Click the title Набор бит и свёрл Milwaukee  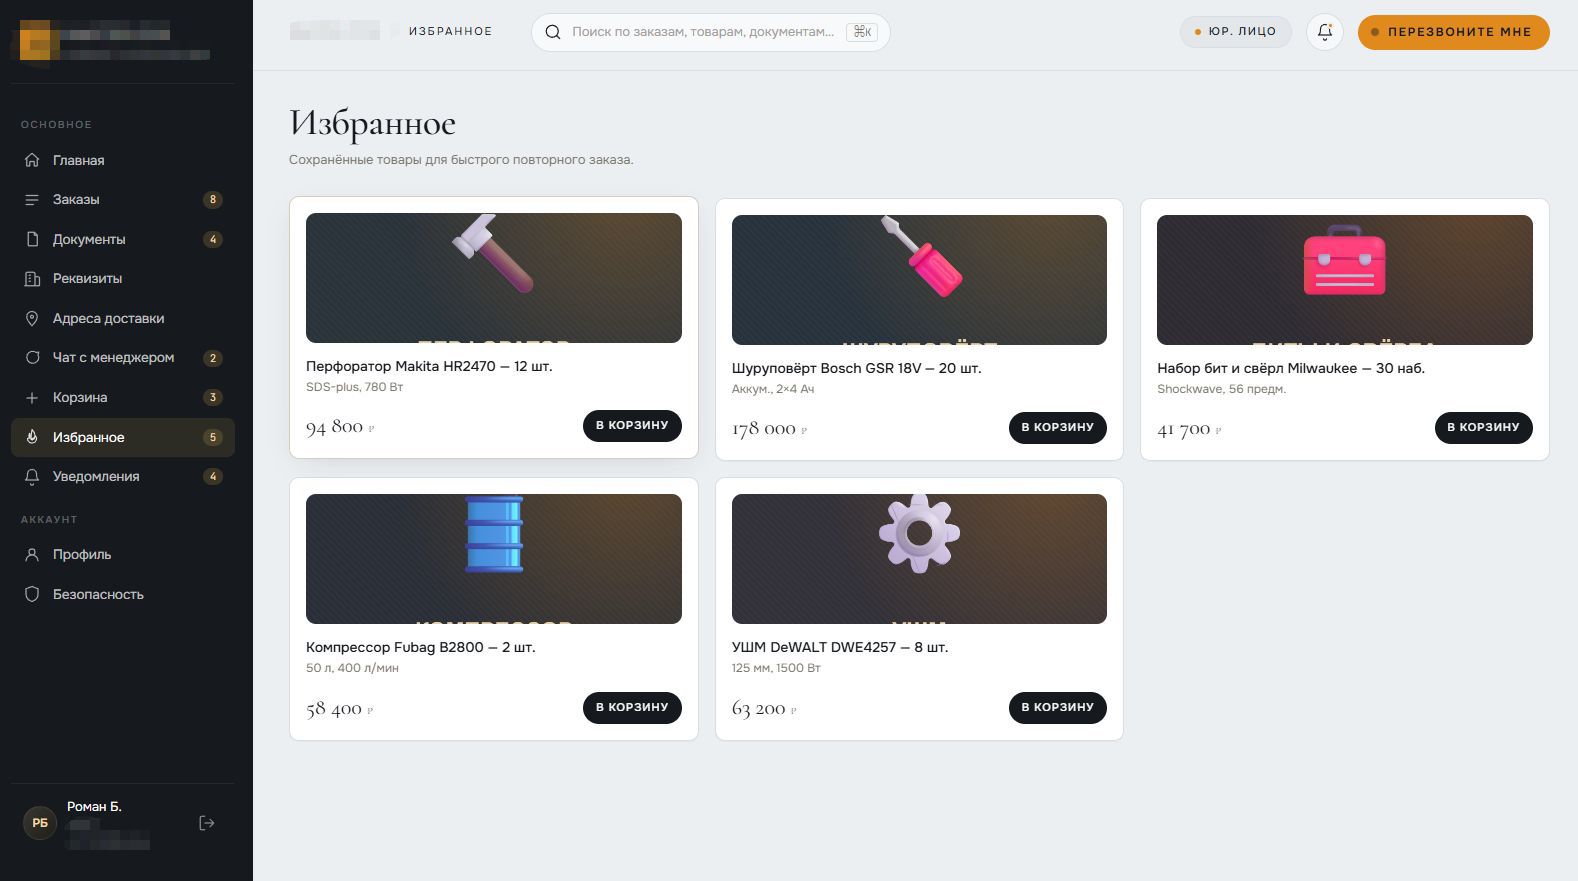click(x=1291, y=369)
